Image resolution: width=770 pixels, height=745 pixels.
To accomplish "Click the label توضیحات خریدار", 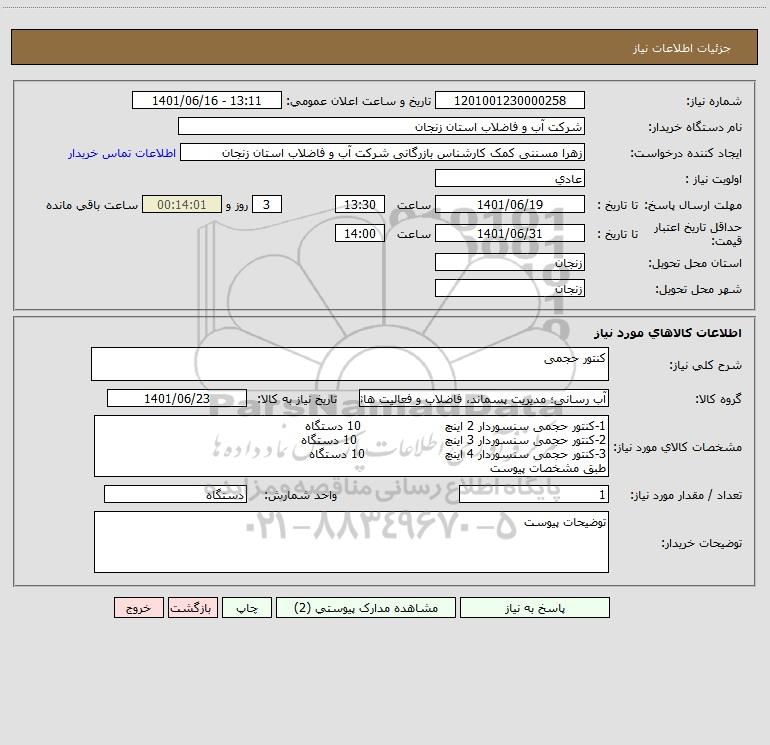I will point(702,543).
